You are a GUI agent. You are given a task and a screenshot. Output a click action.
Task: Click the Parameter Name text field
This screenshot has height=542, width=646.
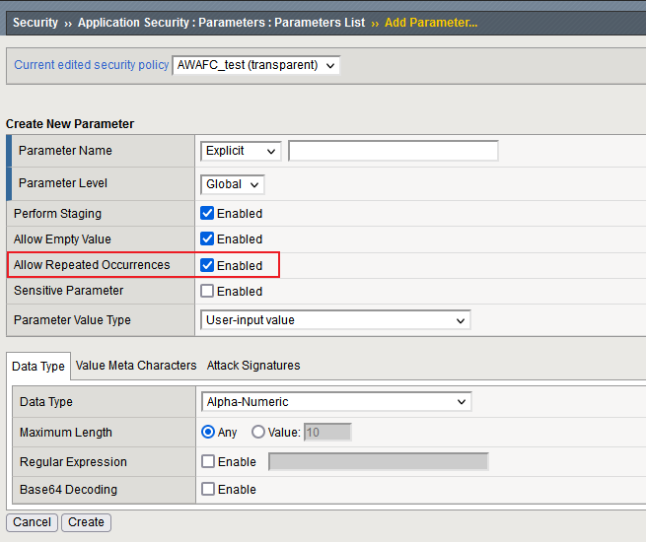coord(393,151)
